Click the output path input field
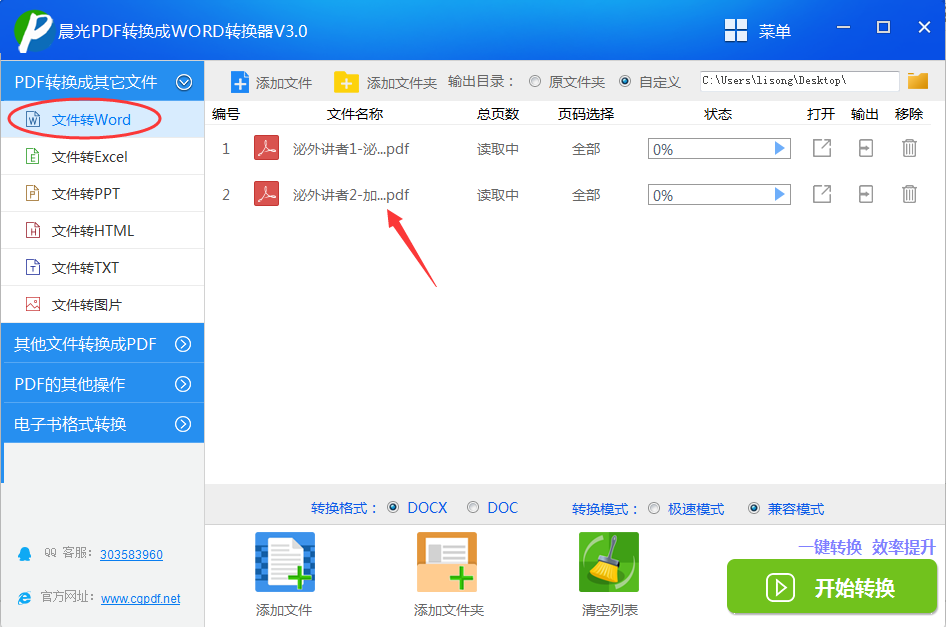This screenshot has height=627, width=946. 799,81
